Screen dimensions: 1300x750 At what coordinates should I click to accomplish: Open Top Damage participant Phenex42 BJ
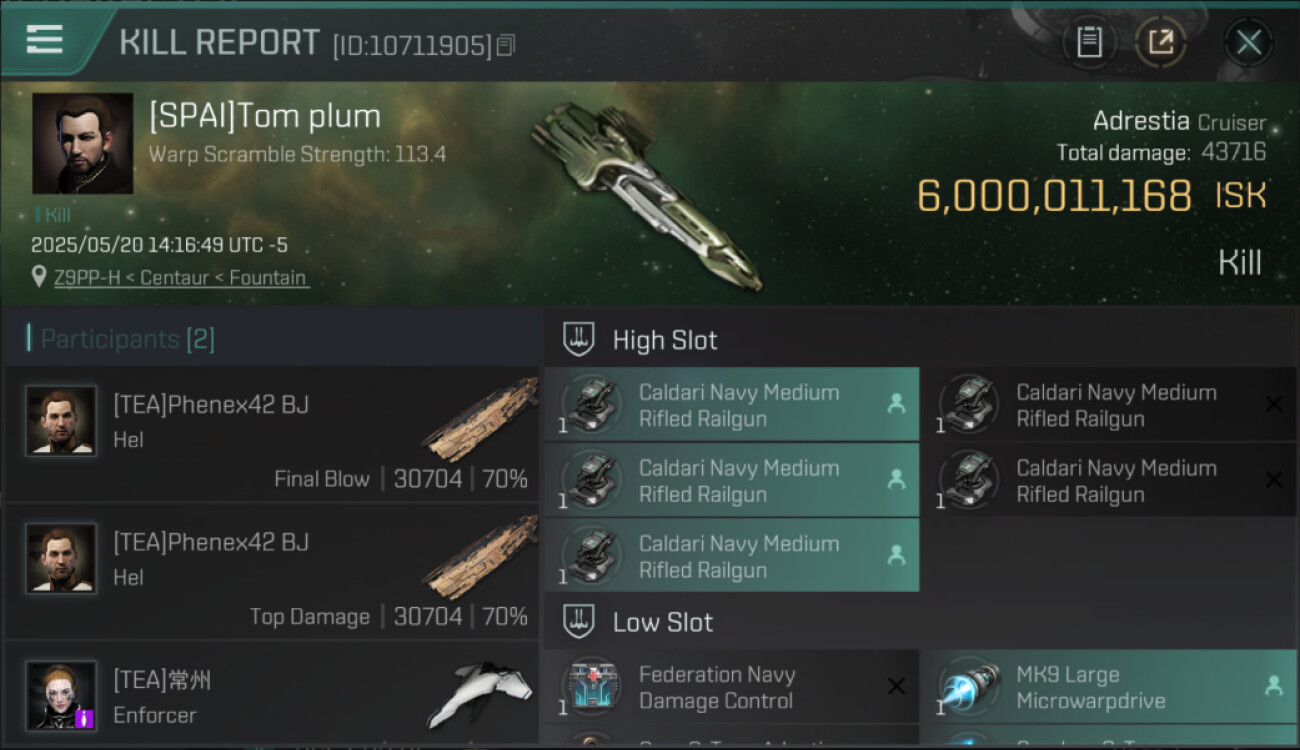point(211,543)
